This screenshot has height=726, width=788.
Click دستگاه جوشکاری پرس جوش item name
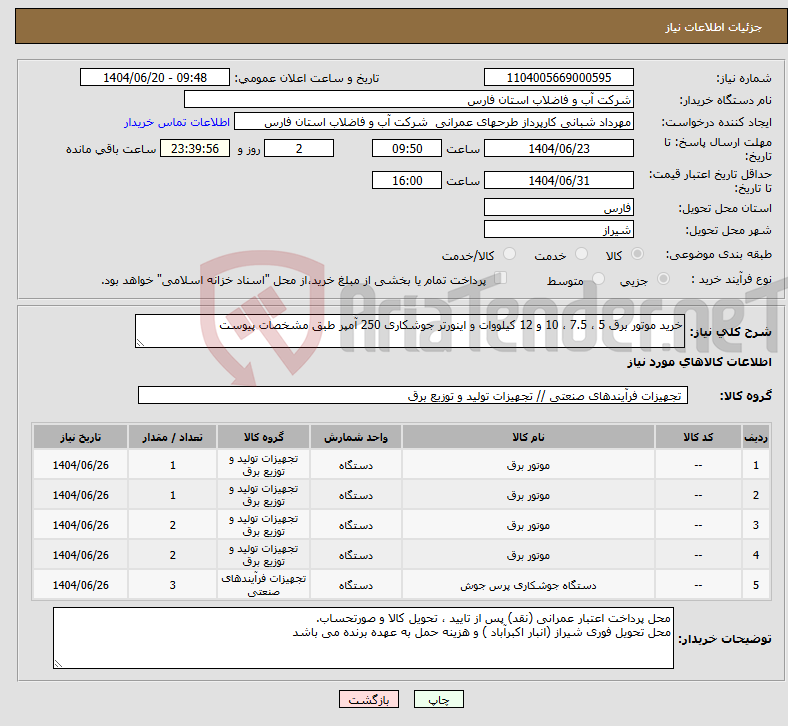(528, 585)
